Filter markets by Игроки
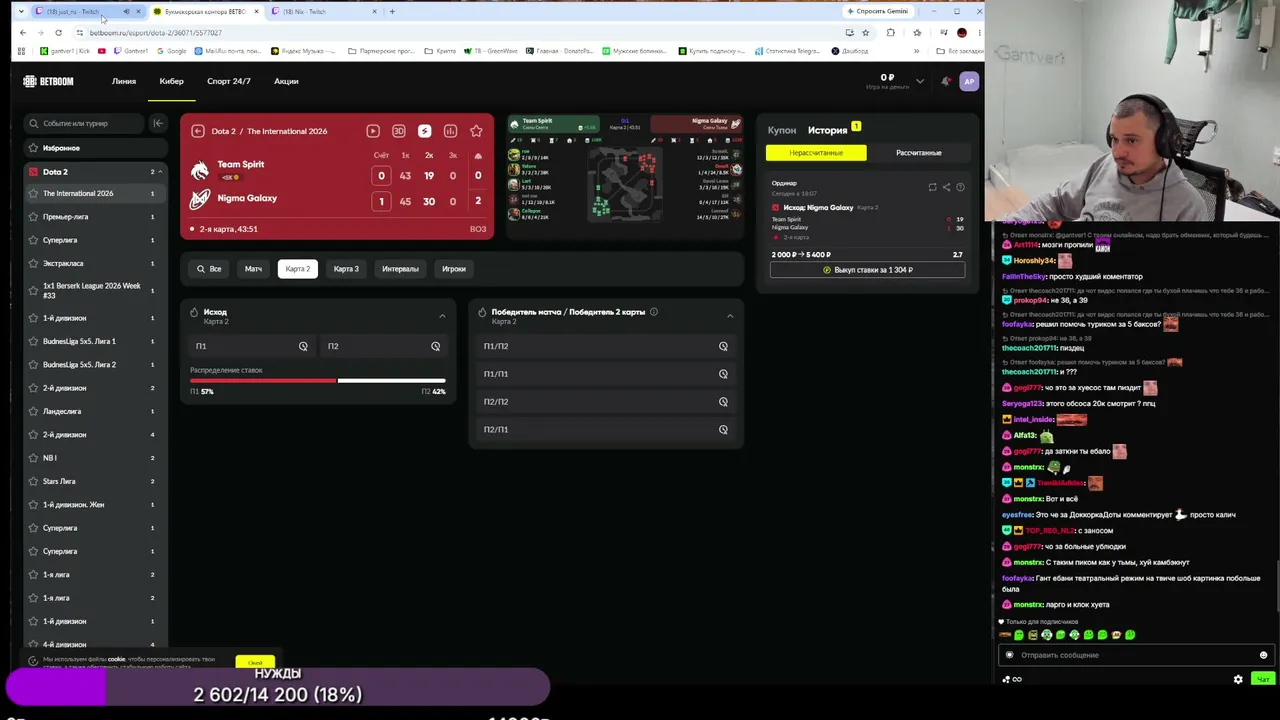The height and width of the screenshot is (720, 1280). [454, 269]
